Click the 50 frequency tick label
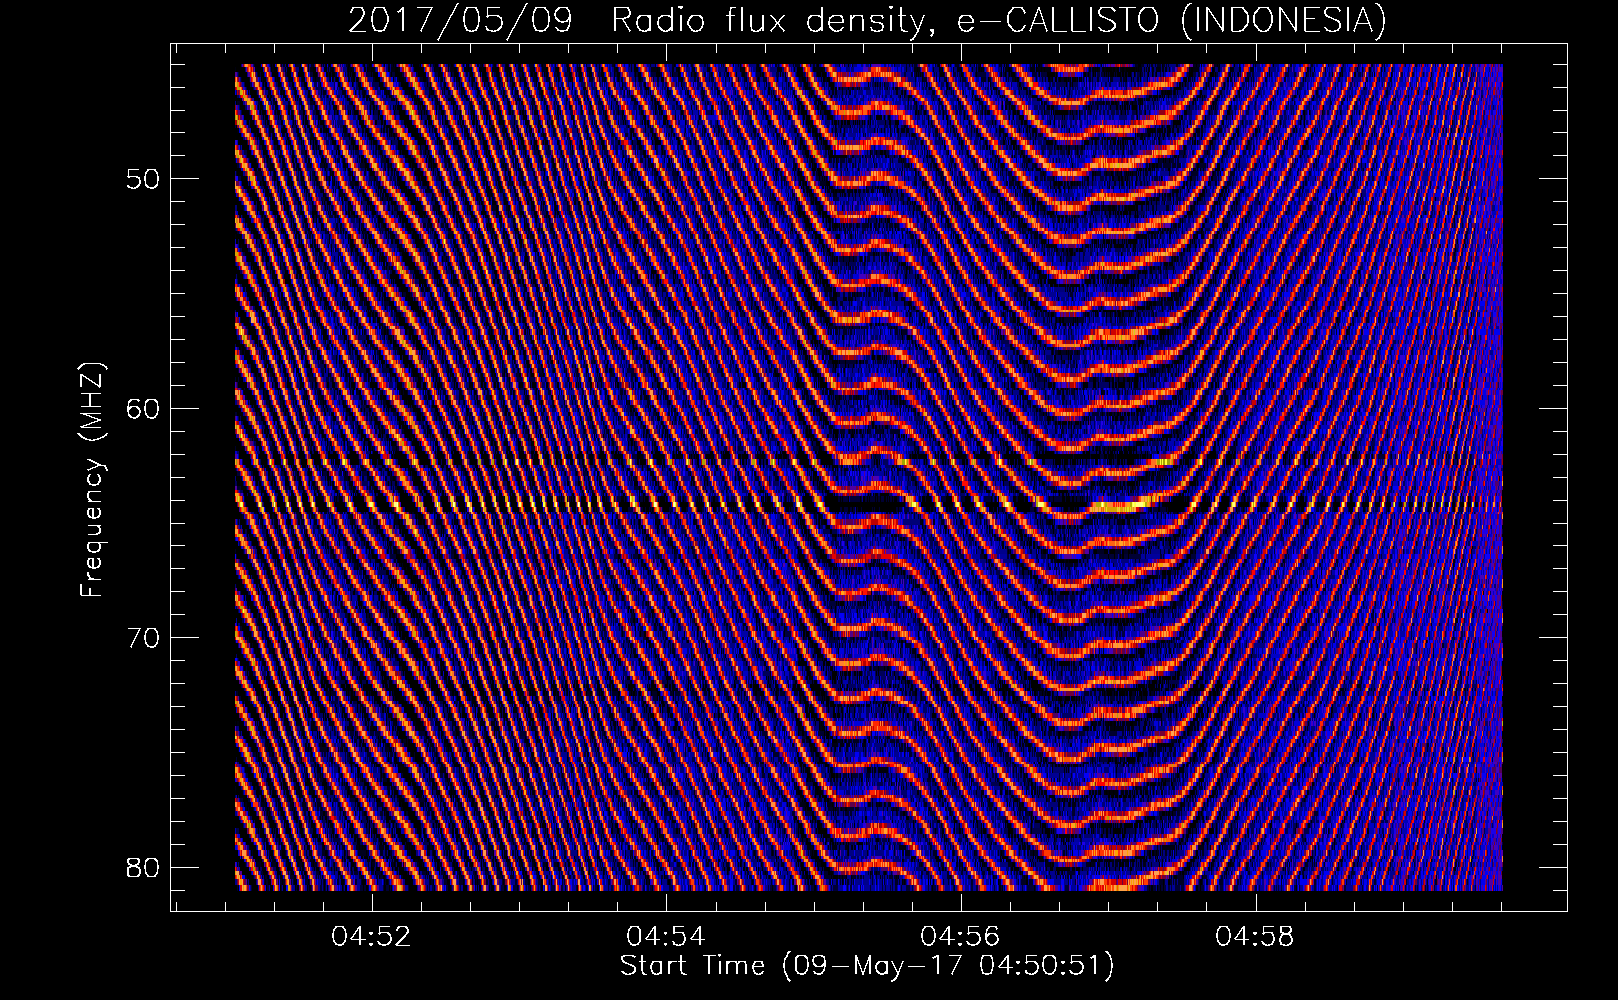This screenshot has width=1618, height=1000. click(141, 179)
